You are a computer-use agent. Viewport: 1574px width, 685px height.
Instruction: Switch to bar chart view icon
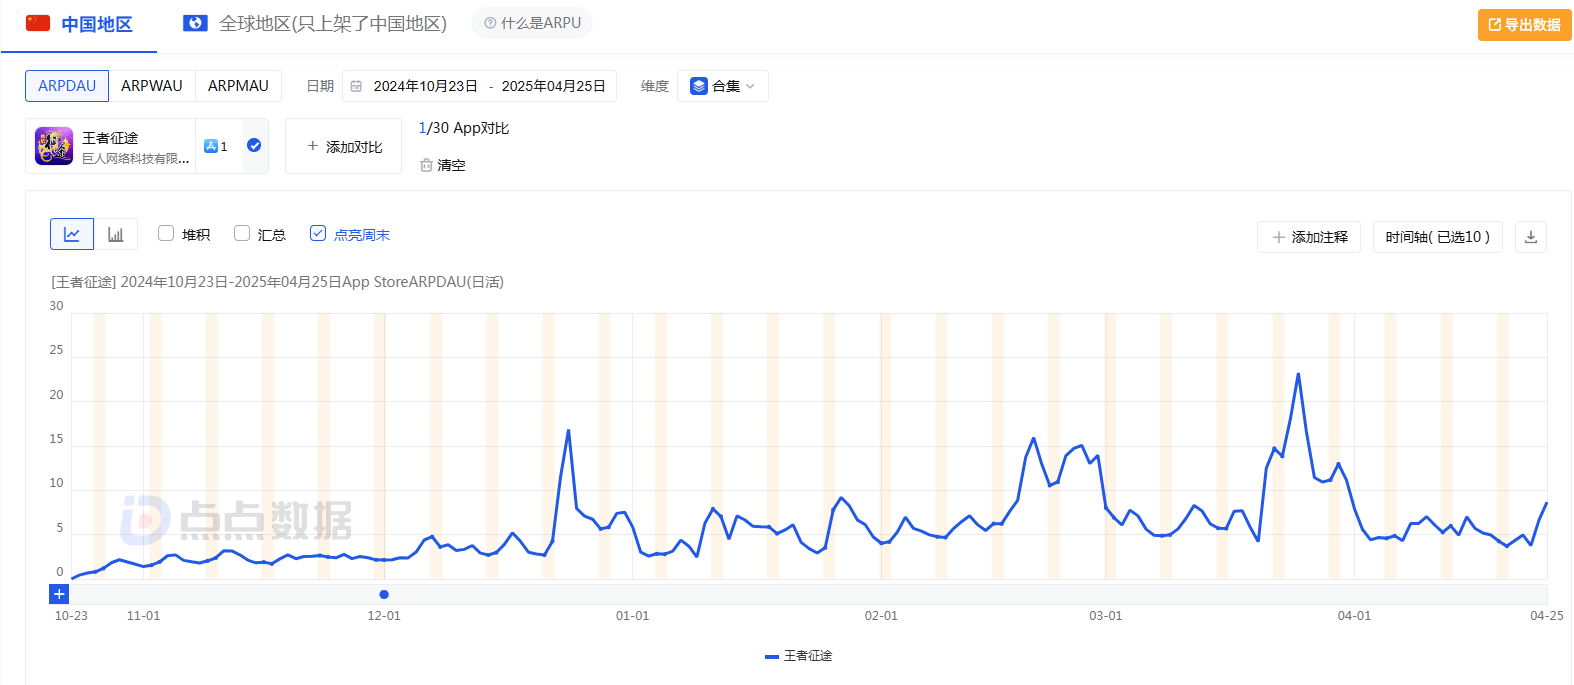[x=116, y=234]
